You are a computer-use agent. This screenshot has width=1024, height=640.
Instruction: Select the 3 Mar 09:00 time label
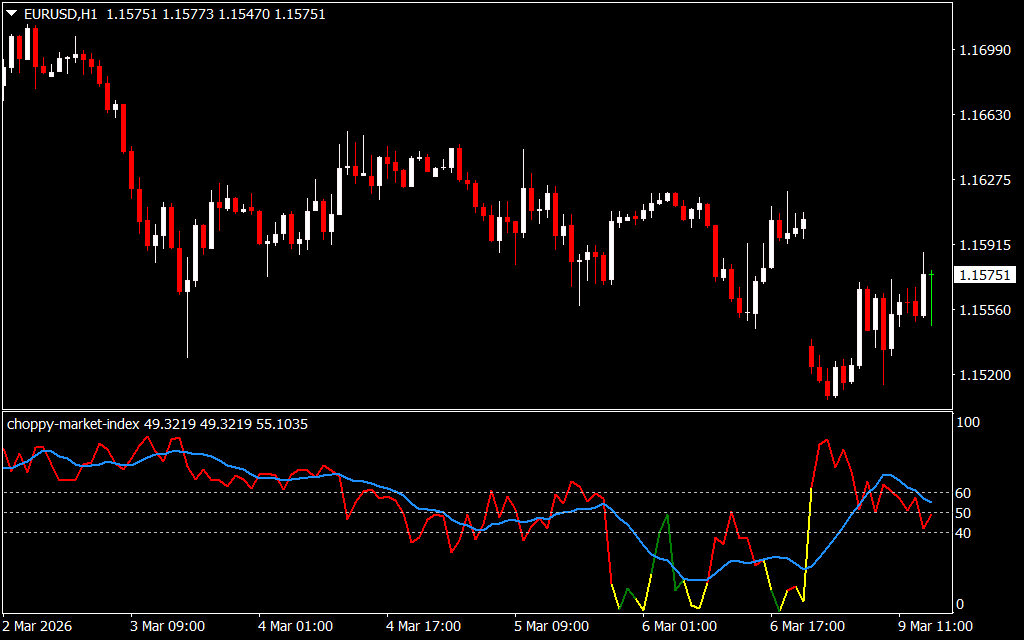(x=168, y=626)
